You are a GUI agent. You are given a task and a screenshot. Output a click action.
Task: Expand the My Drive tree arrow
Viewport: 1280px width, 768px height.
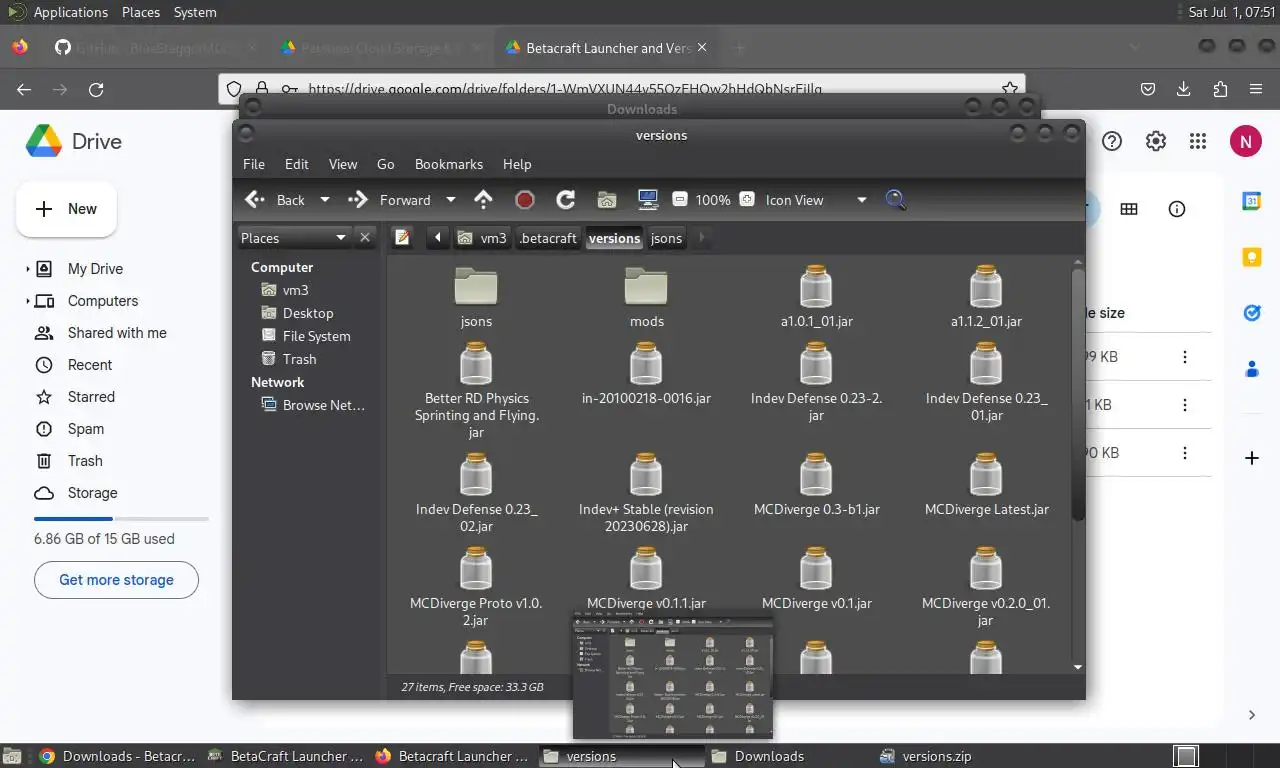(x=27, y=269)
